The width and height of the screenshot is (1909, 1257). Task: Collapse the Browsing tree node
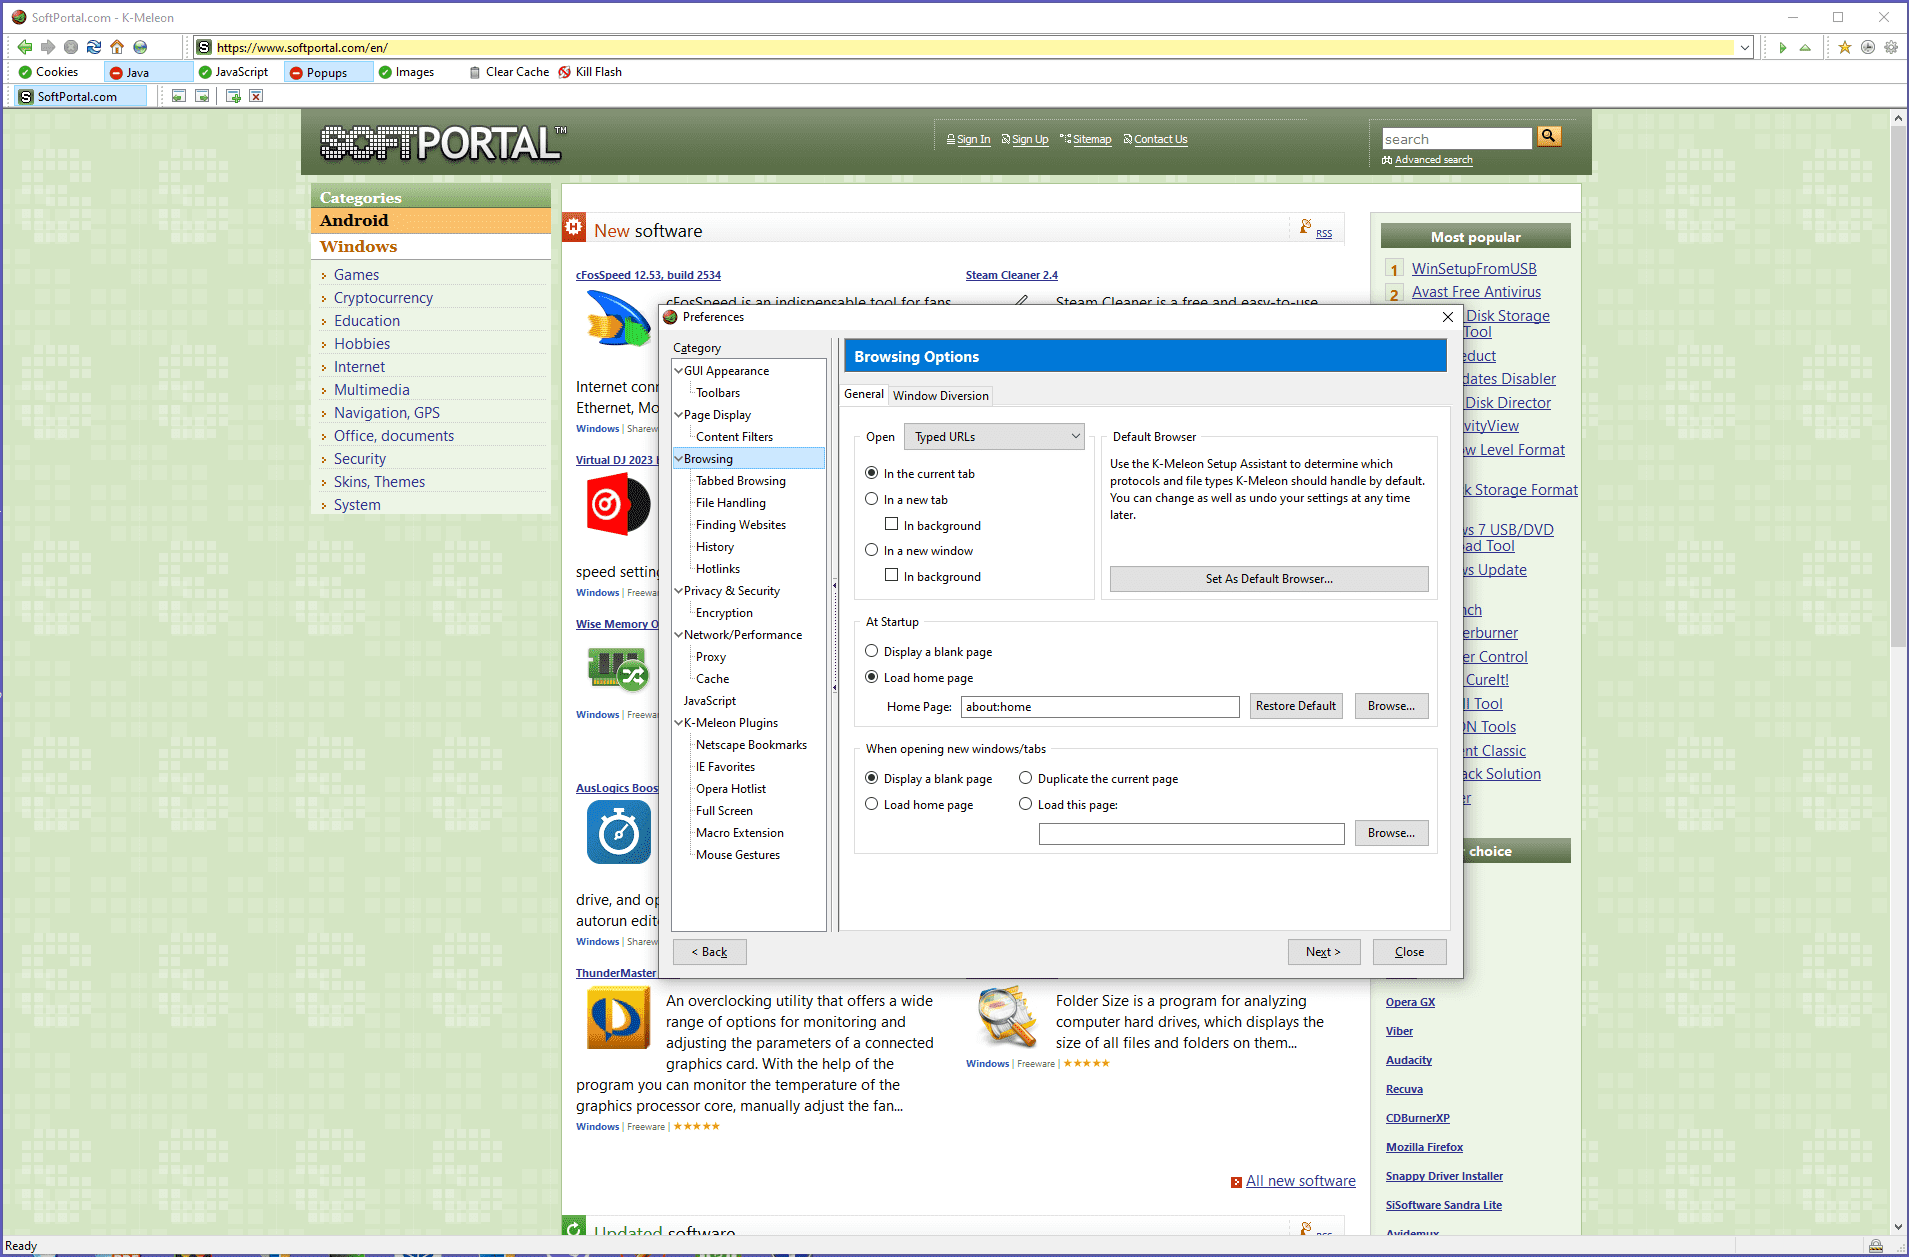point(679,458)
